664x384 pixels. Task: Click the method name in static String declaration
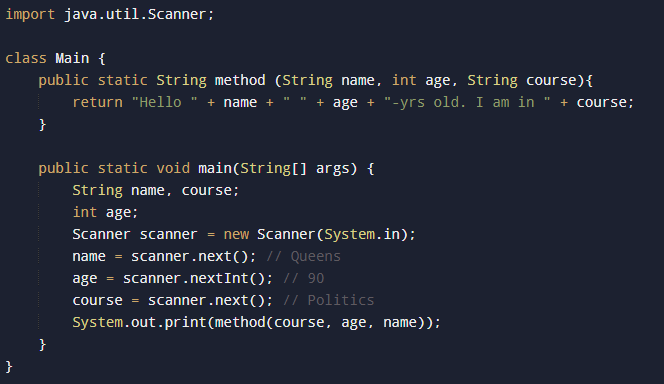(x=240, y=80)
